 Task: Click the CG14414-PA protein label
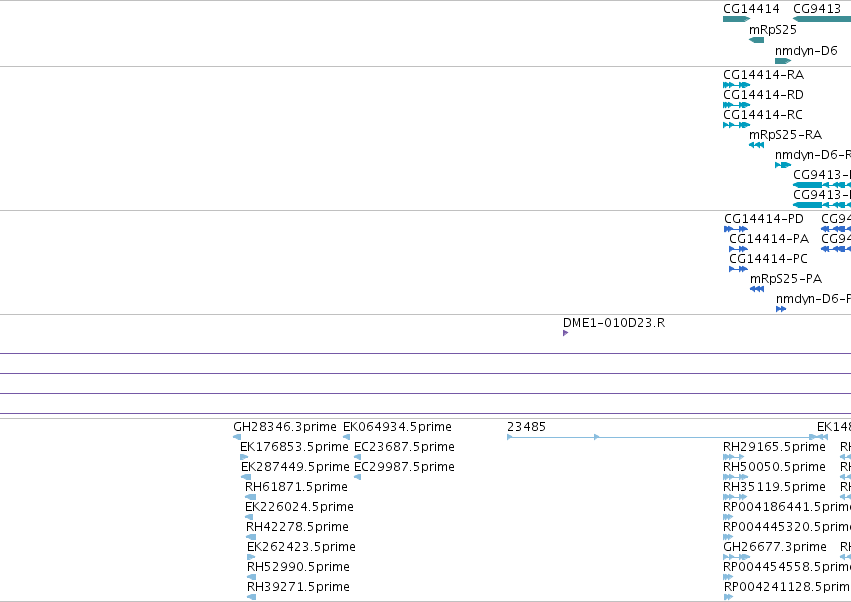point(769,239)
